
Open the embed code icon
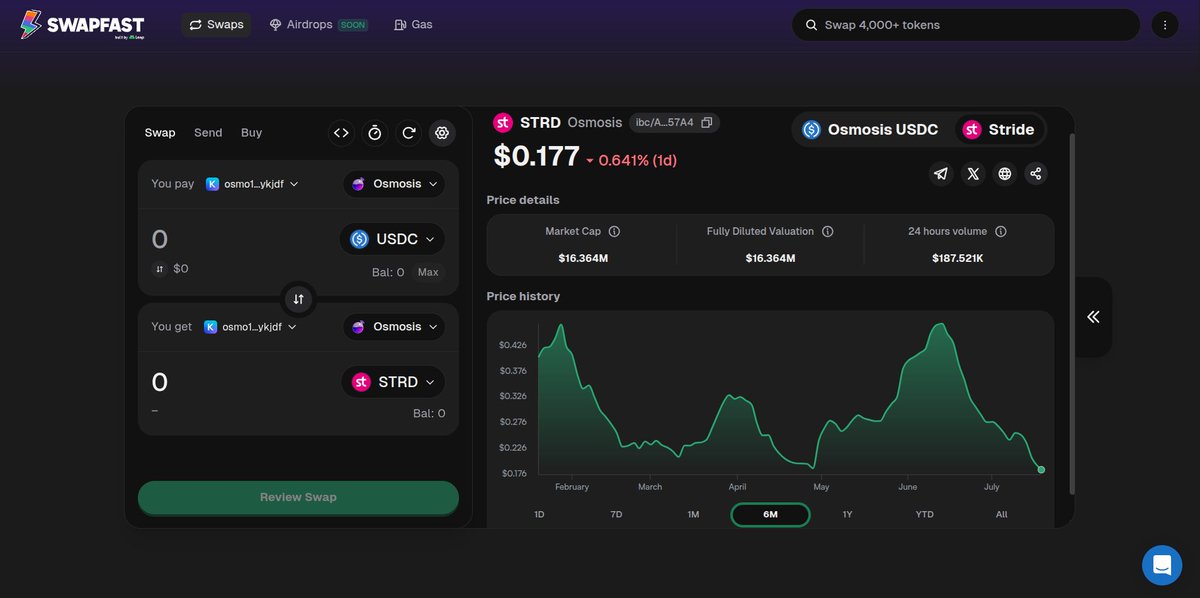pyautogui.click(x=341, y=133)
